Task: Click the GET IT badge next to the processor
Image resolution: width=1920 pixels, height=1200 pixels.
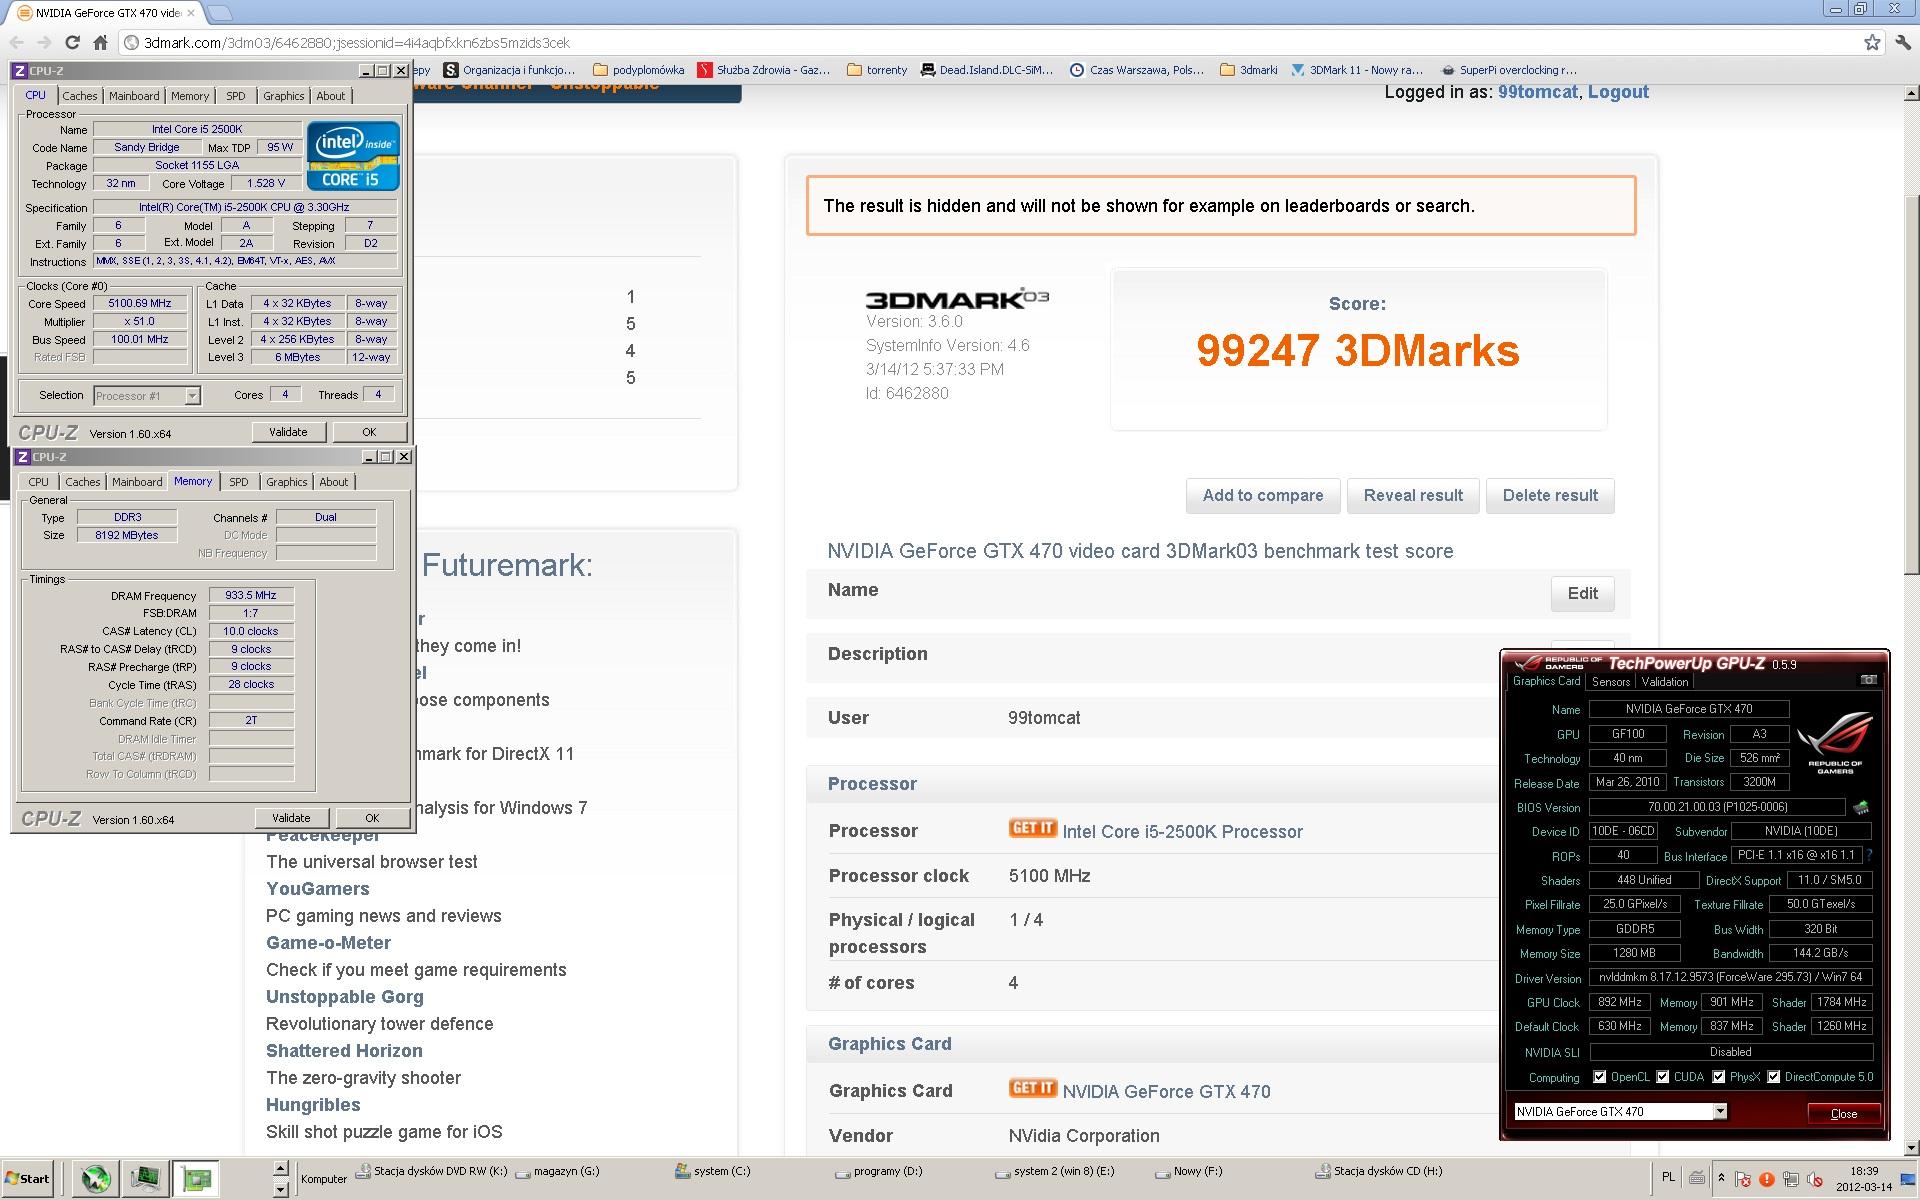Action: (1033, 828)
